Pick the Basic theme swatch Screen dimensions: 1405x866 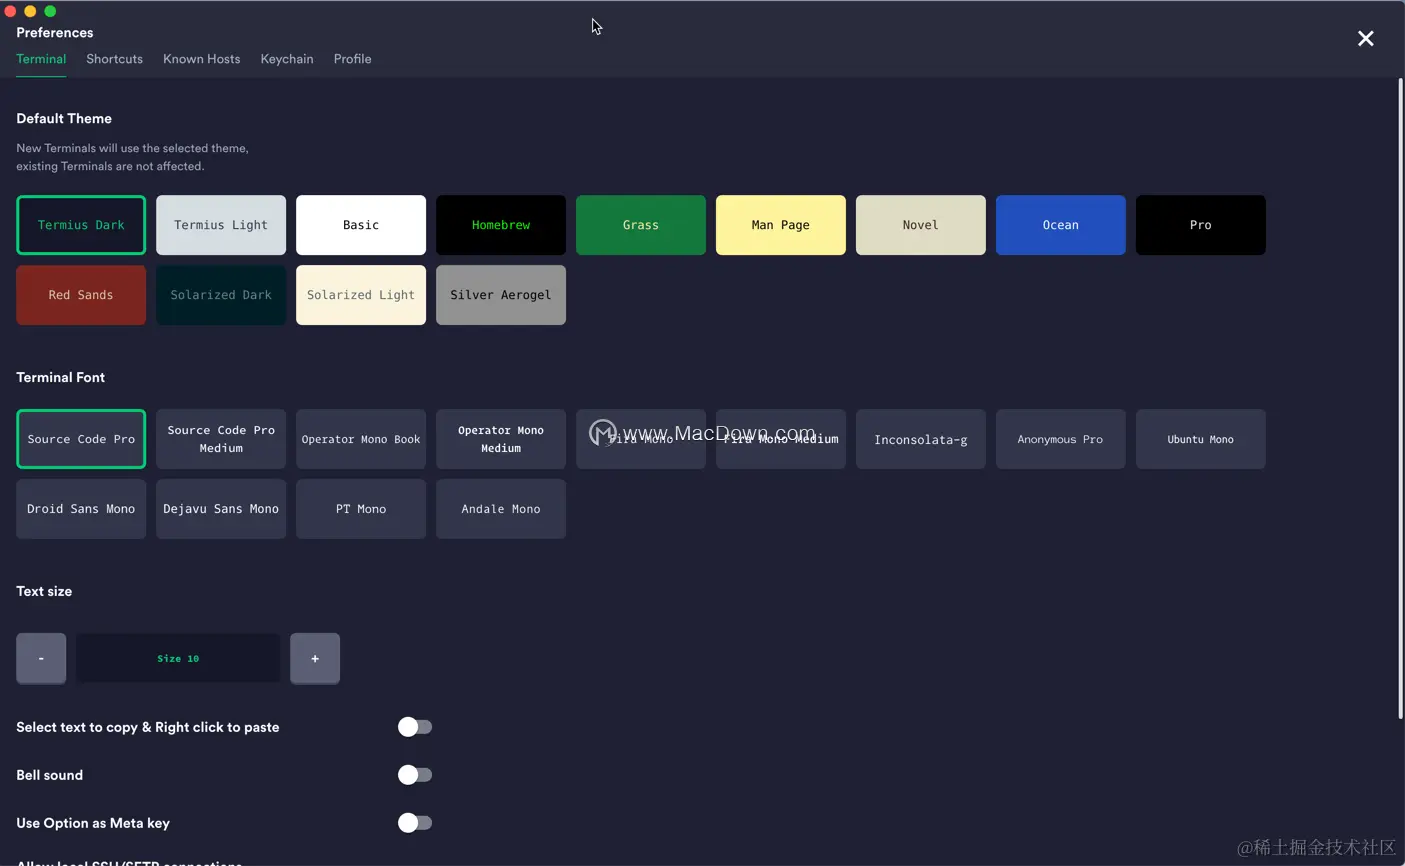coord(361,225)
